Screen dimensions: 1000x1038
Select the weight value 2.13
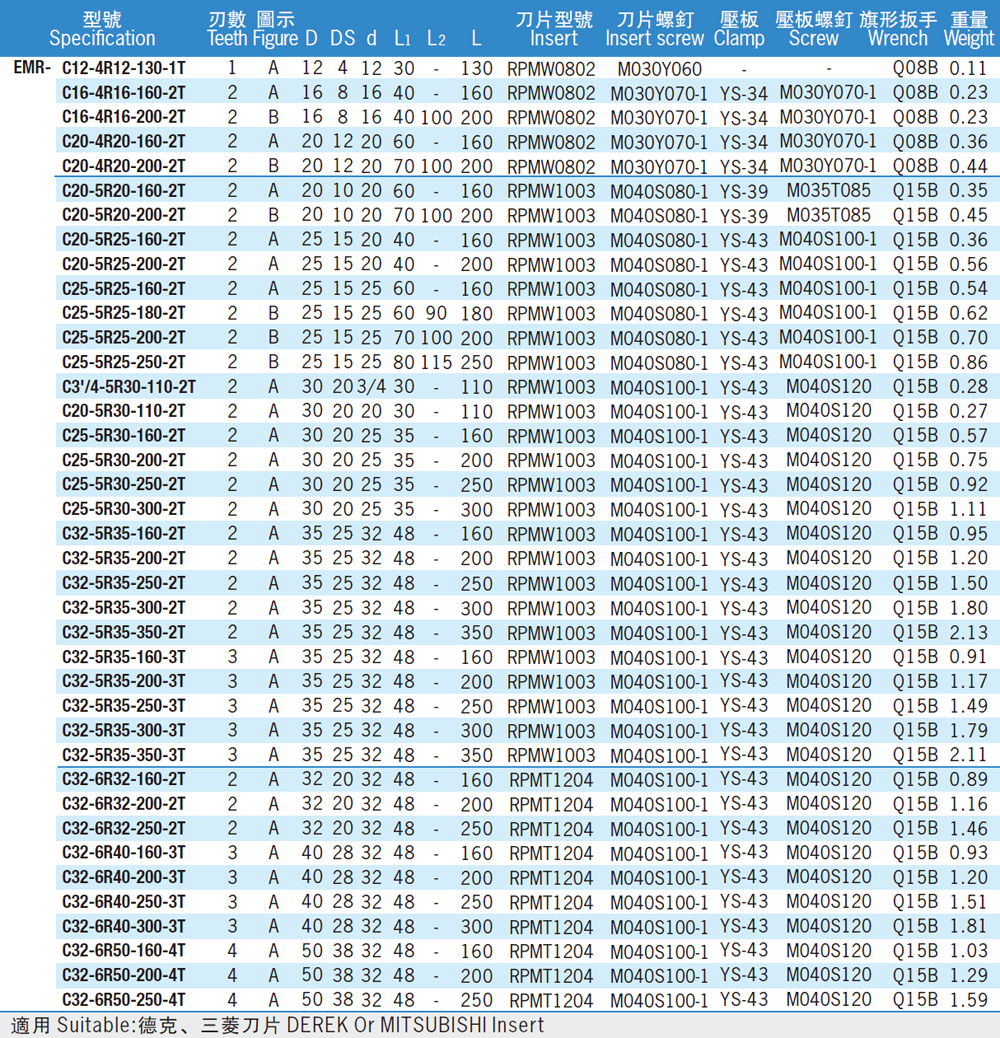[x=967, y=632]
